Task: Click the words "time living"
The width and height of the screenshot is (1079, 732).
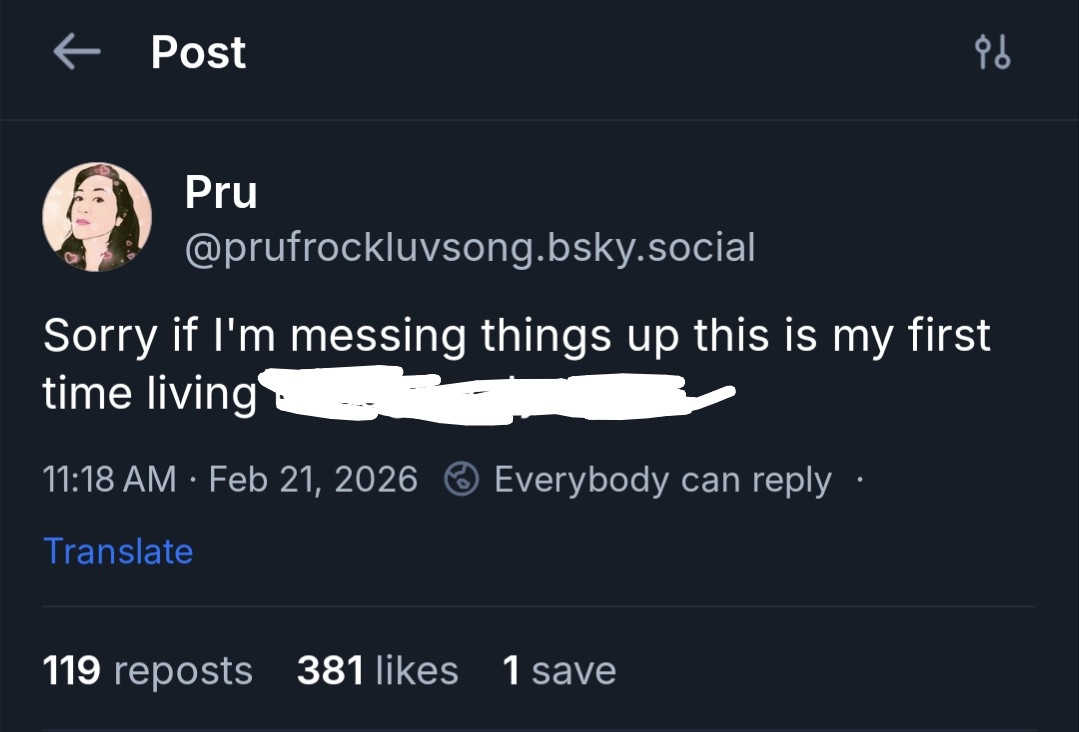Action: (150, 393)
